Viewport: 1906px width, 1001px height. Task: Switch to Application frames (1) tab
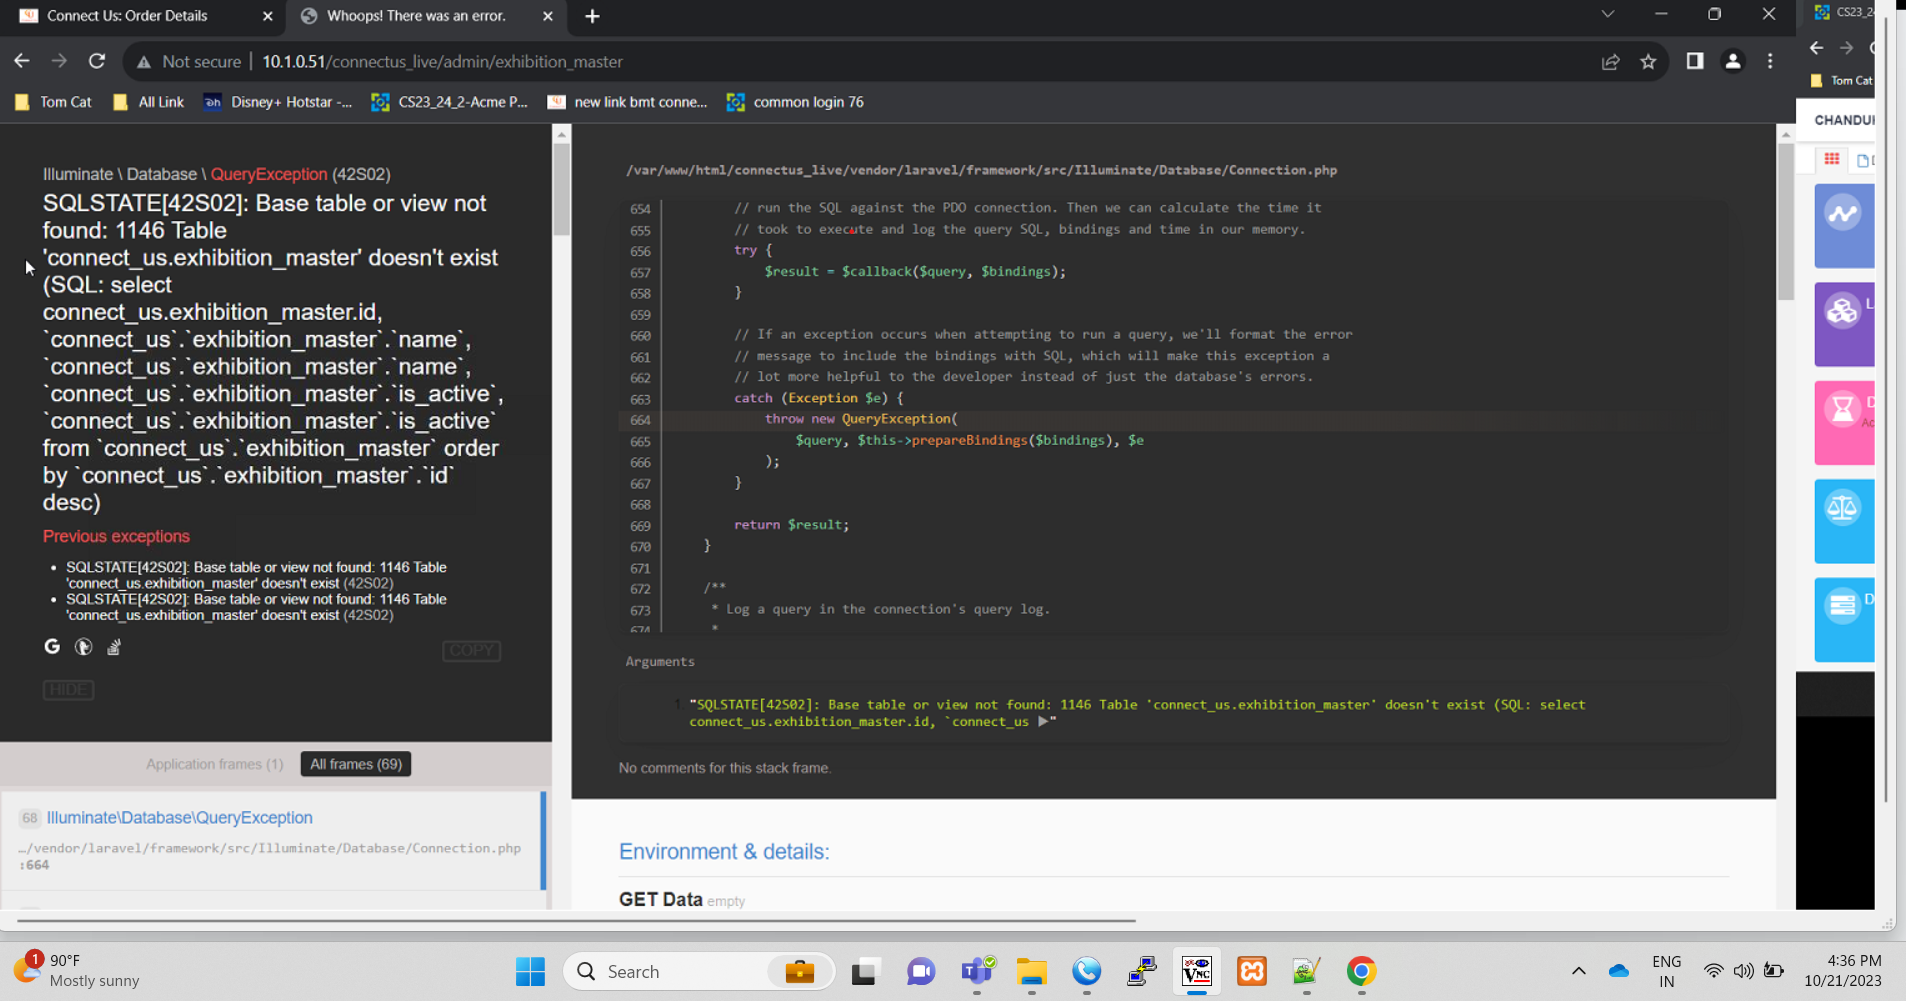(x=214, y=764)
